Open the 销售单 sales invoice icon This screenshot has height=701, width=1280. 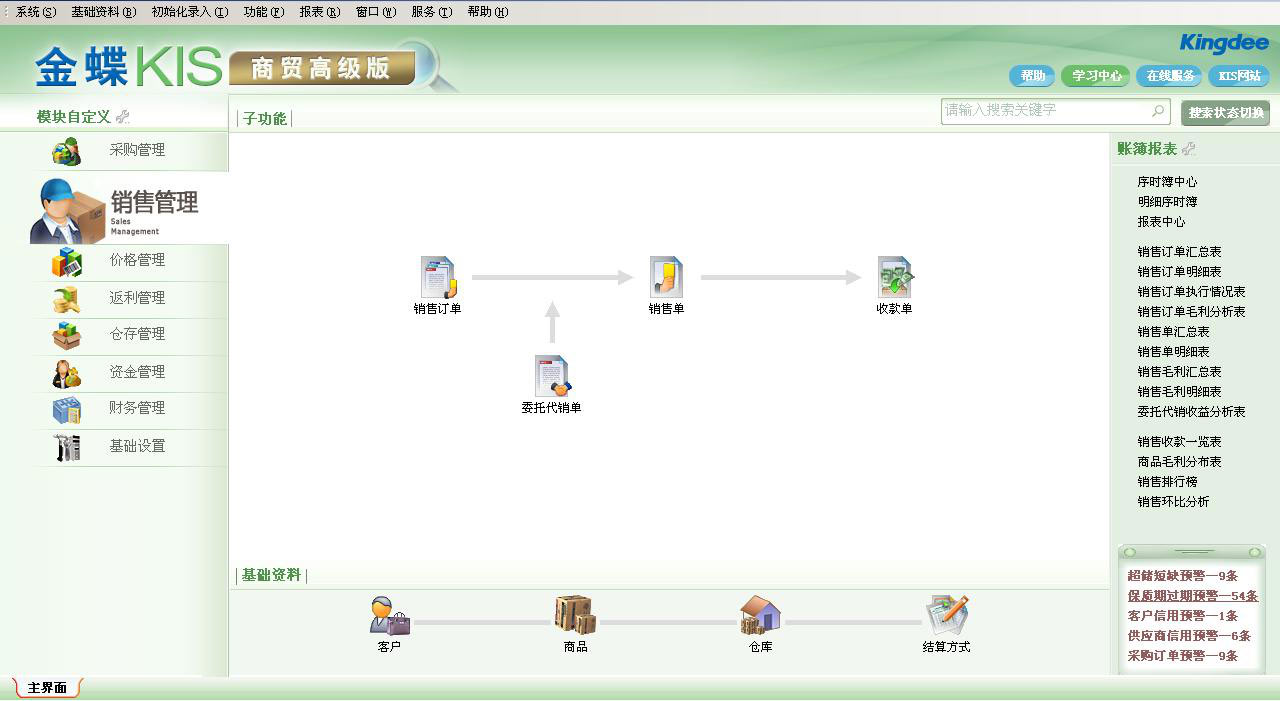(666, 277)
